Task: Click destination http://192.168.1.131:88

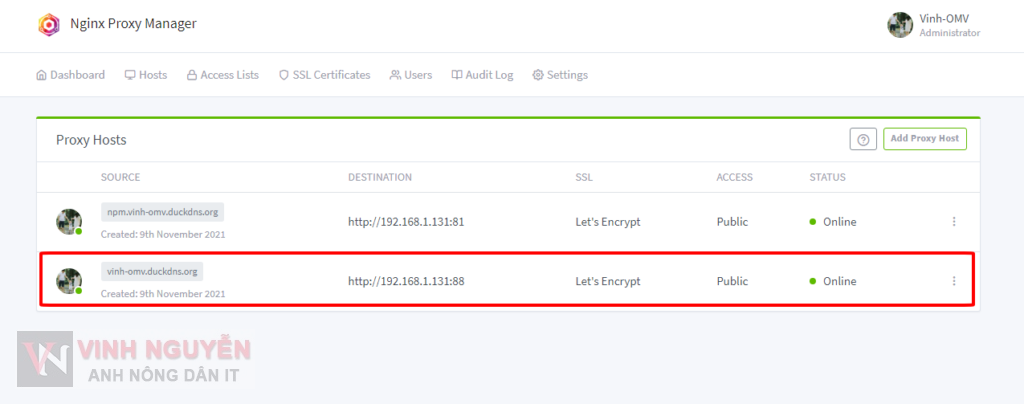Action: (406, 281)
